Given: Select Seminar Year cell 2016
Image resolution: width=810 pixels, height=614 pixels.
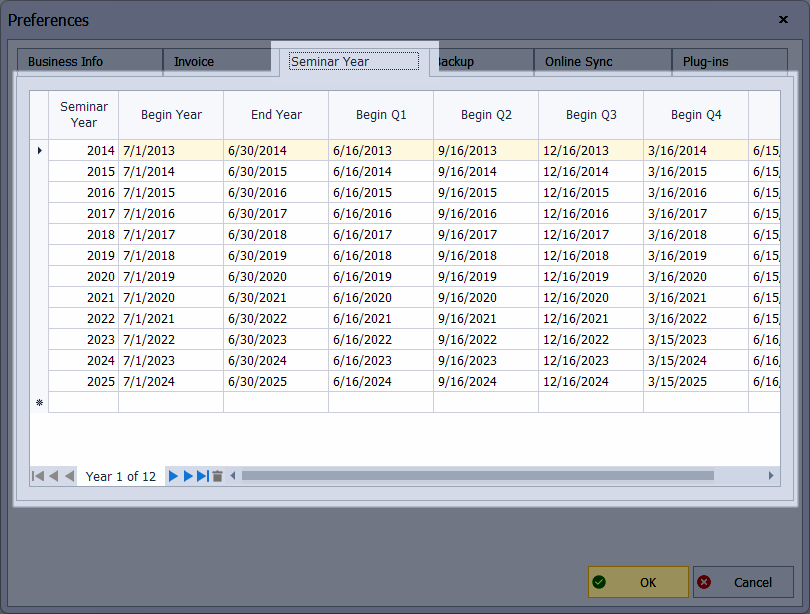Looking at the screenshot, I should (x=84, y=193).
